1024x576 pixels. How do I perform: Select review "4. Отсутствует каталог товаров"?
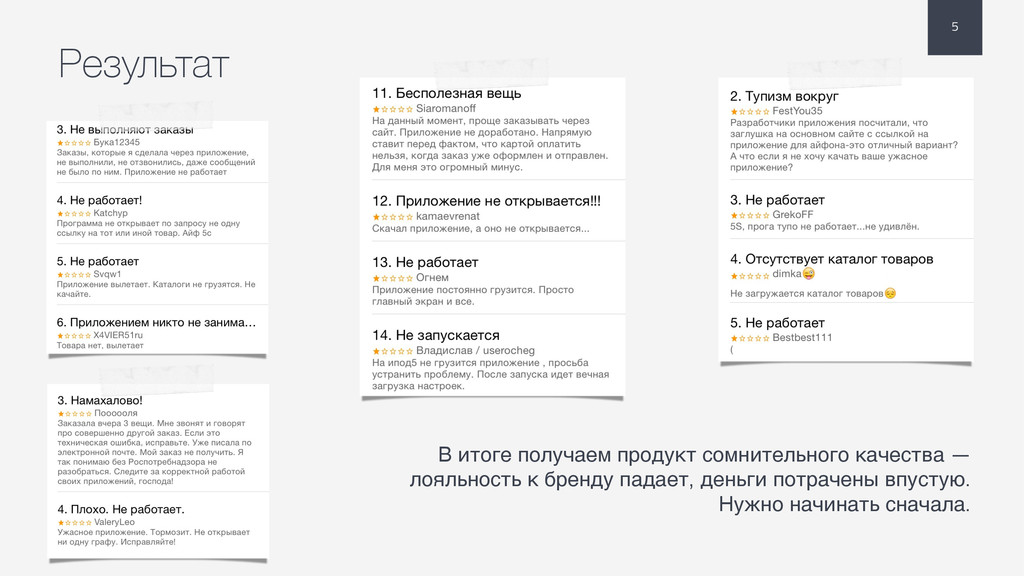[831, 259]
